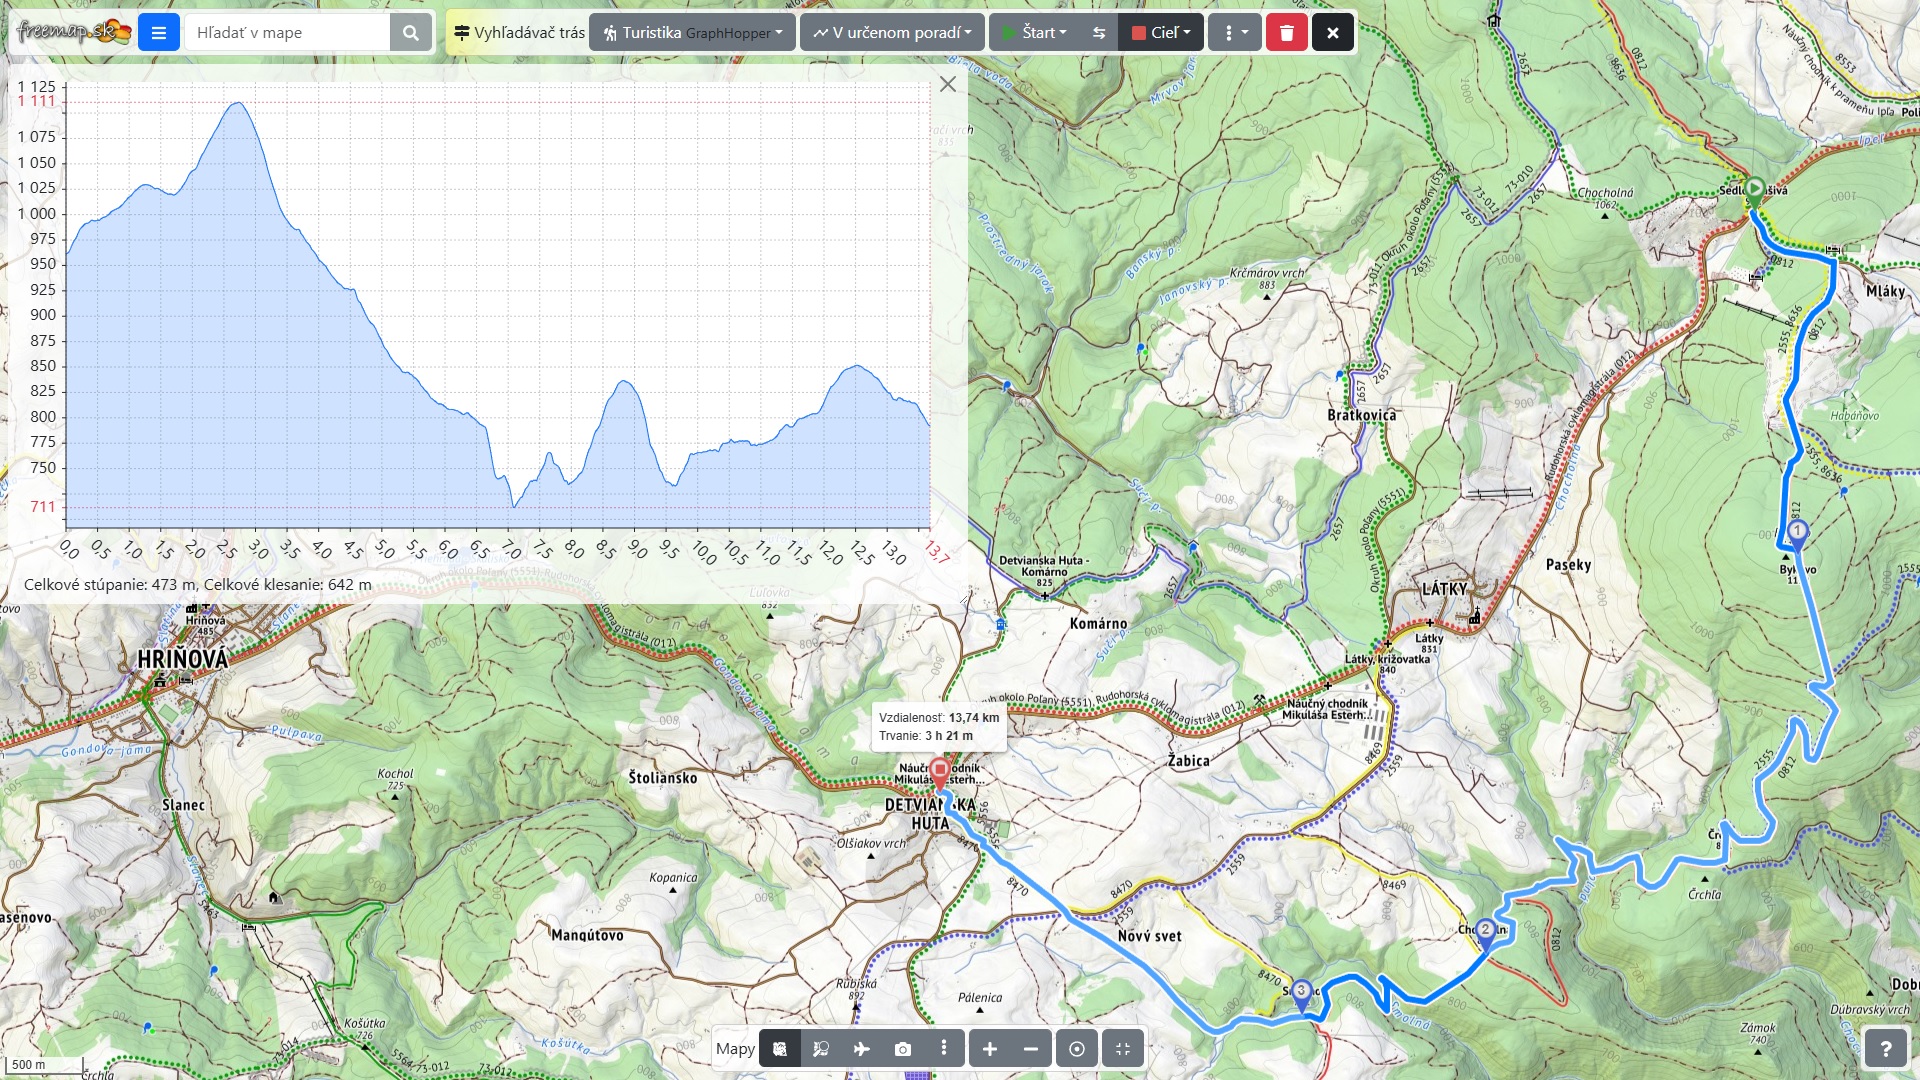Open the 'V určenom poradí' mode dropdown

click(892, 33)
